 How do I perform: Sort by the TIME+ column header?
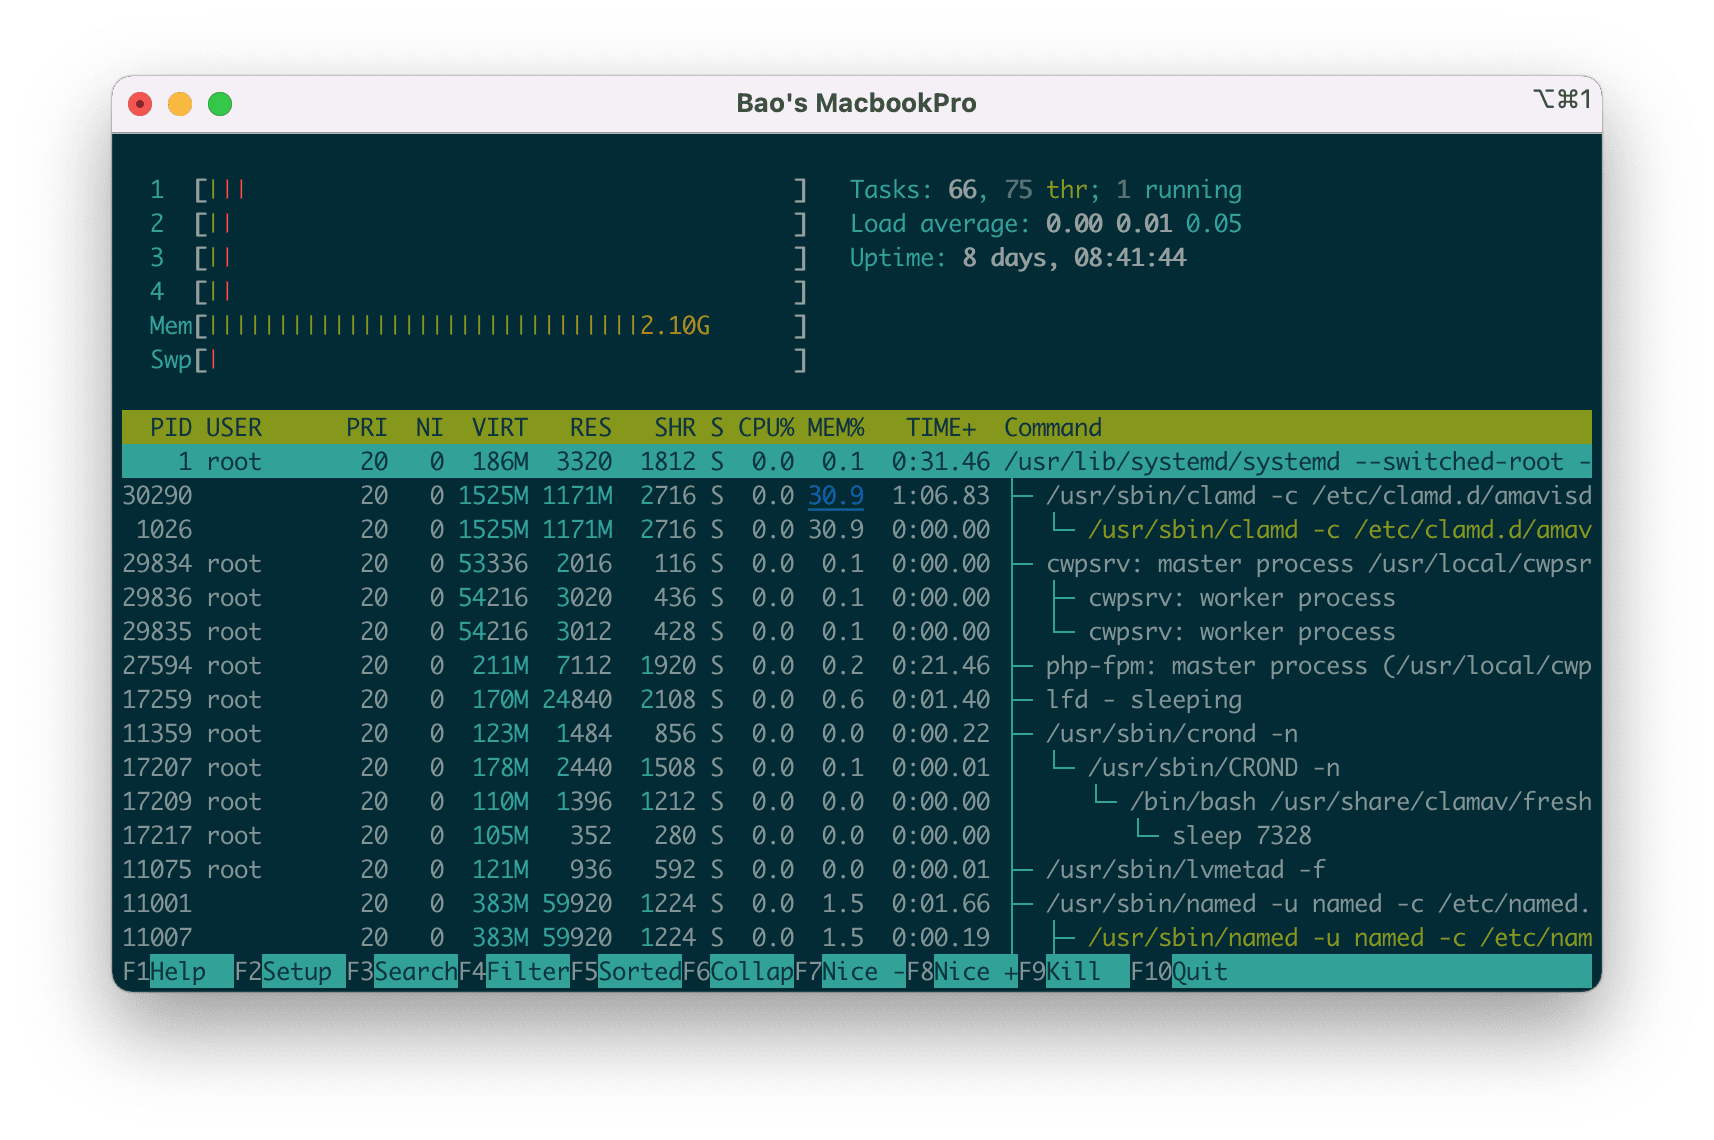tap(940, 427)
